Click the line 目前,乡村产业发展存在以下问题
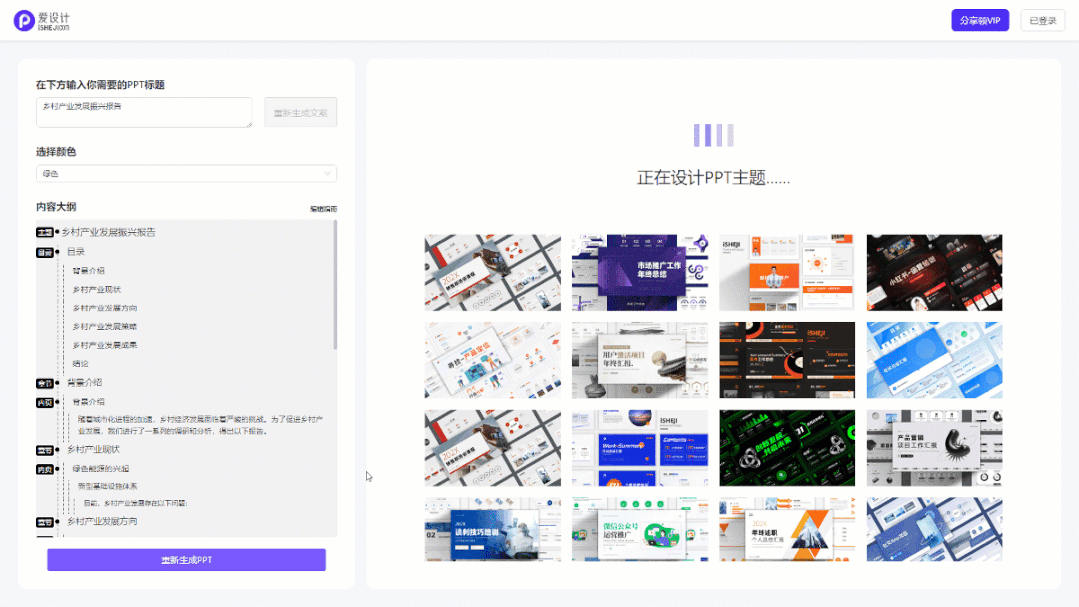 [135, 503]
